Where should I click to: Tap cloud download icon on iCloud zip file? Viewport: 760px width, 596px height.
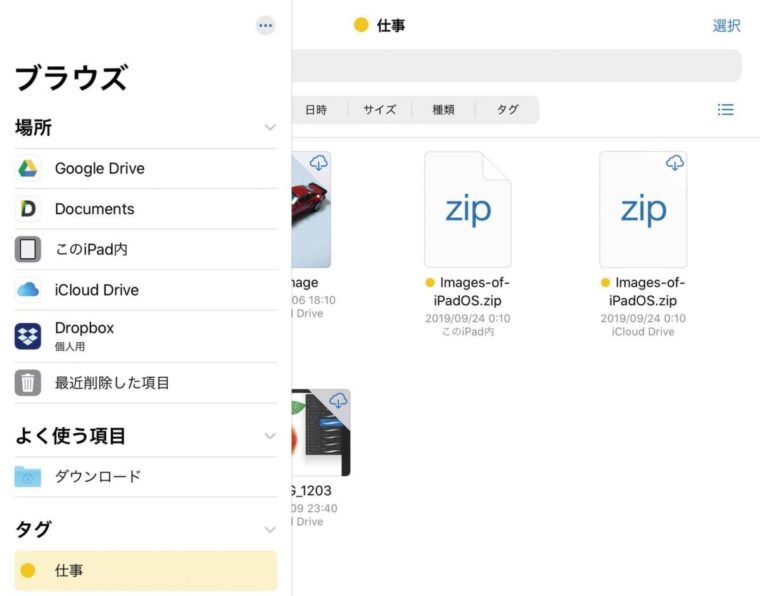coord(675,163)
